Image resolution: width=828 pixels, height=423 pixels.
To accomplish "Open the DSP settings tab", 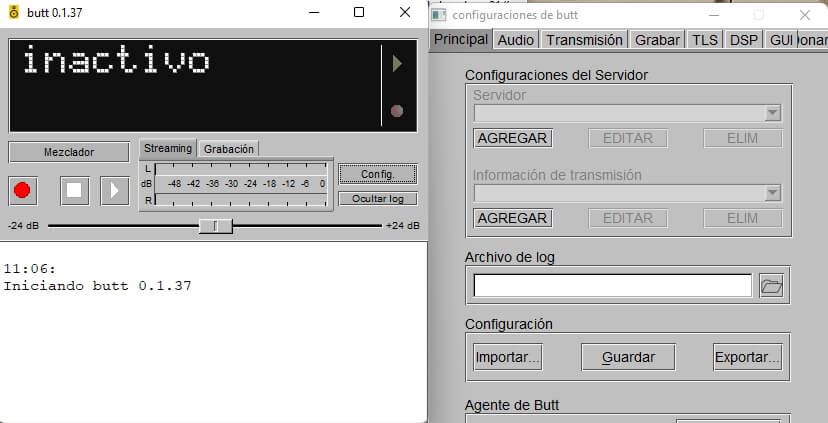I will pos(744,40).
